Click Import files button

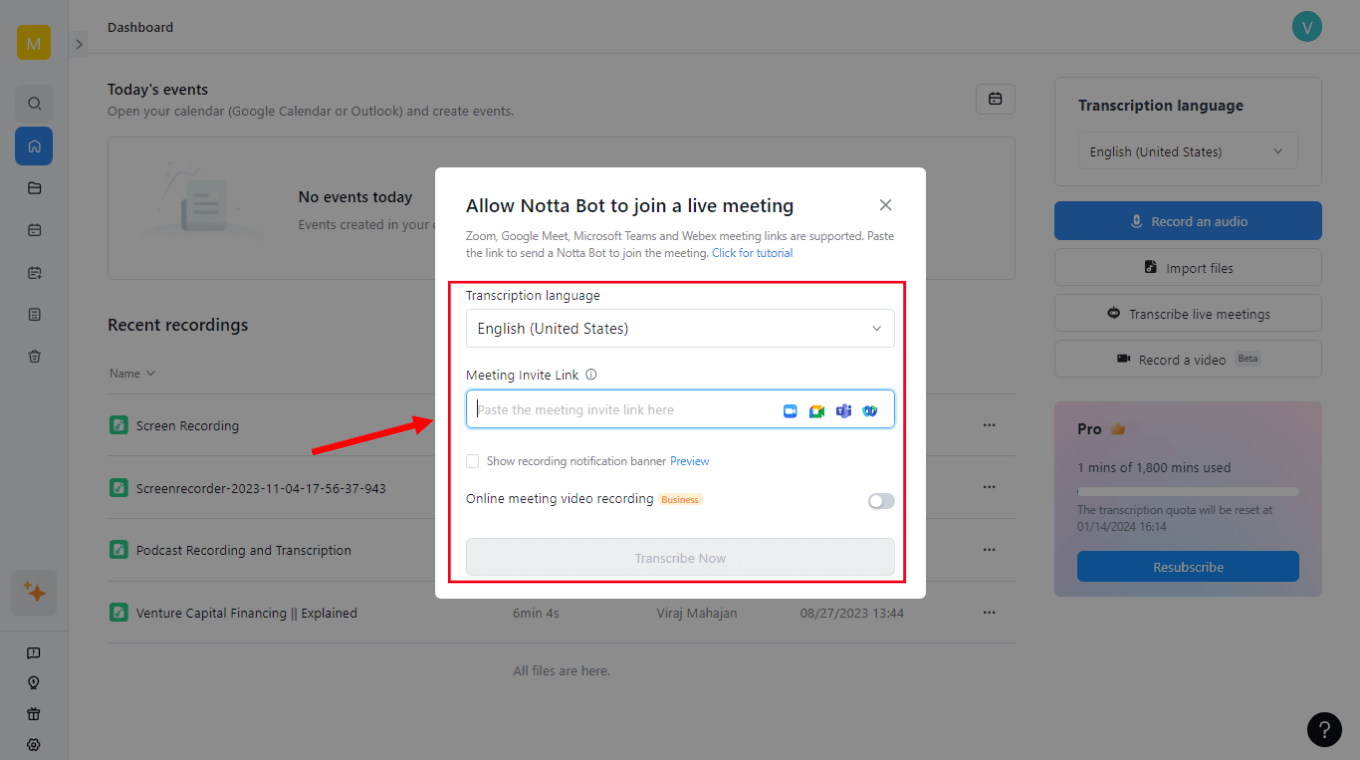(x=1188, y=268)
